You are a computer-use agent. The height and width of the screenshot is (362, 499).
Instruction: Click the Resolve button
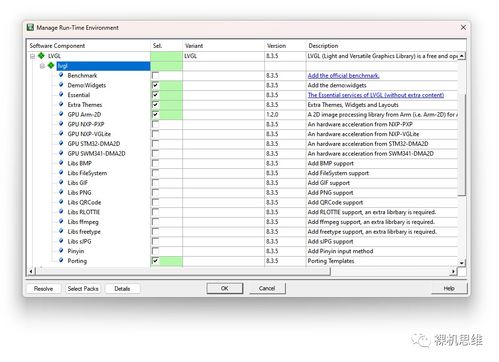point(43,289)
